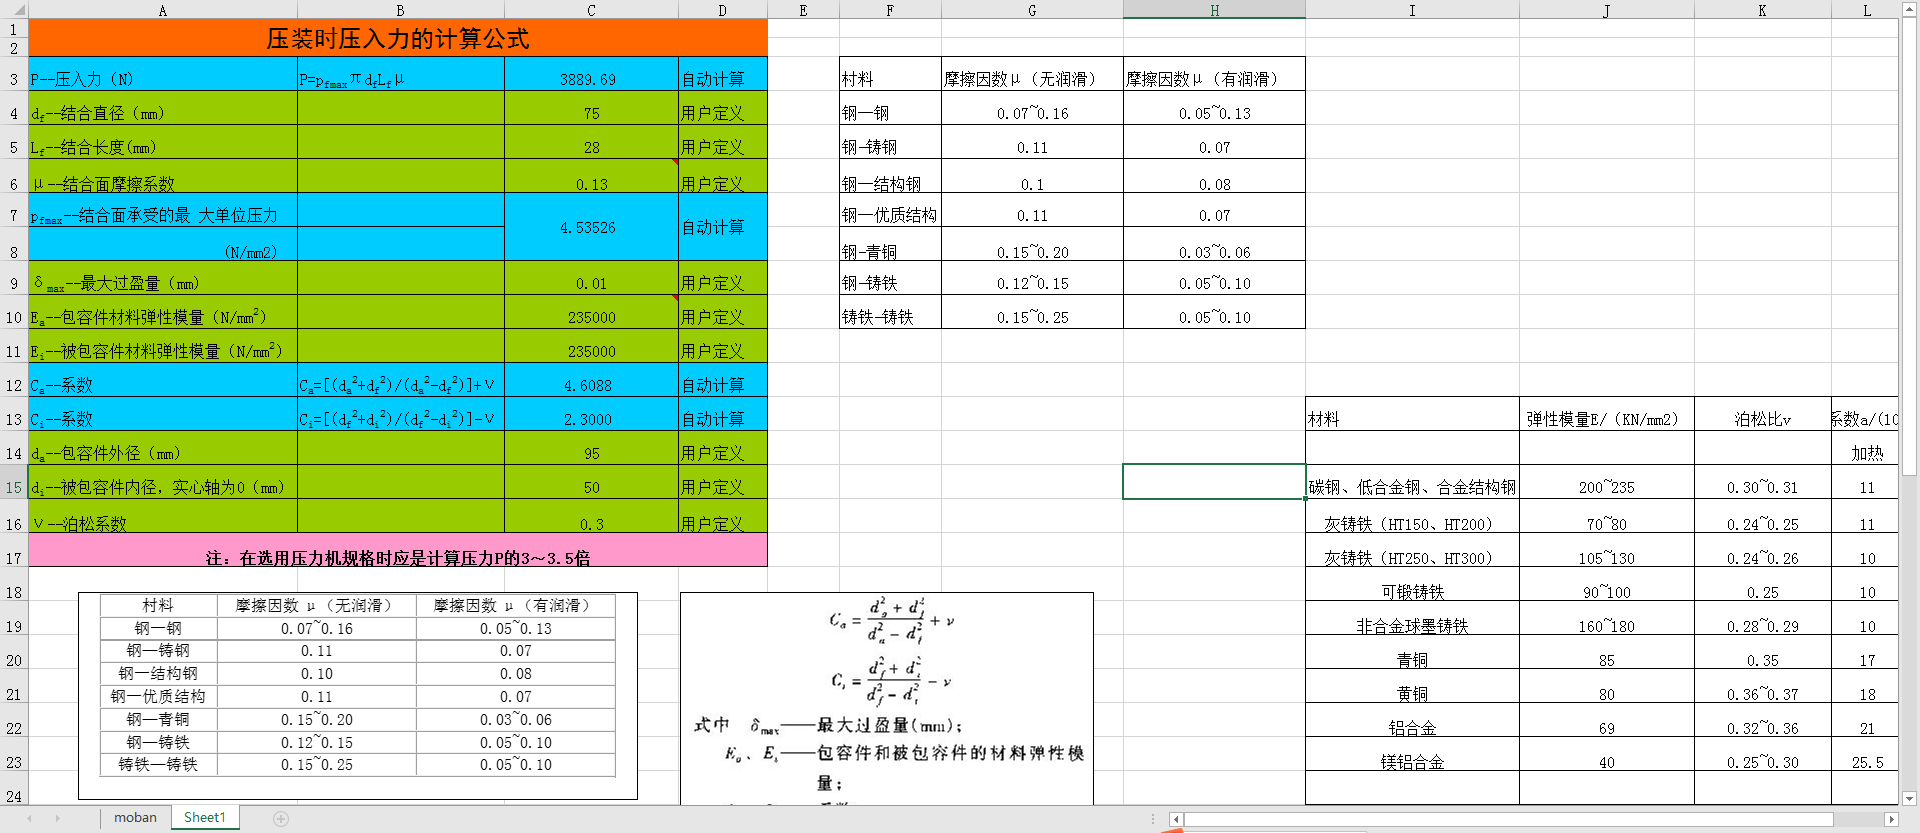This screenshot has width=1920, height=833.
Task: Click the embedded friction factor table image
Action: (x=357, y=696)
